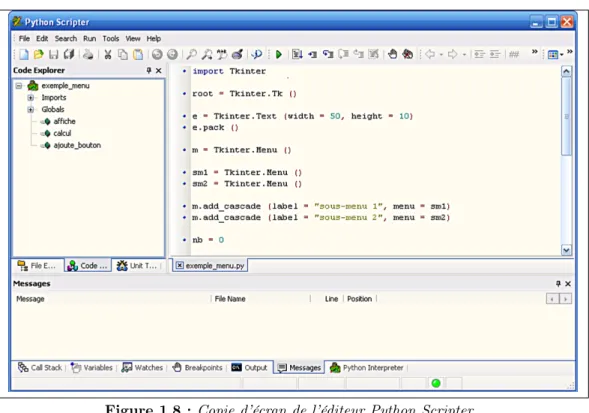This screenshot has width=589, height=413.
Task: Open the Run menu
Action: [x=89, y=38]
